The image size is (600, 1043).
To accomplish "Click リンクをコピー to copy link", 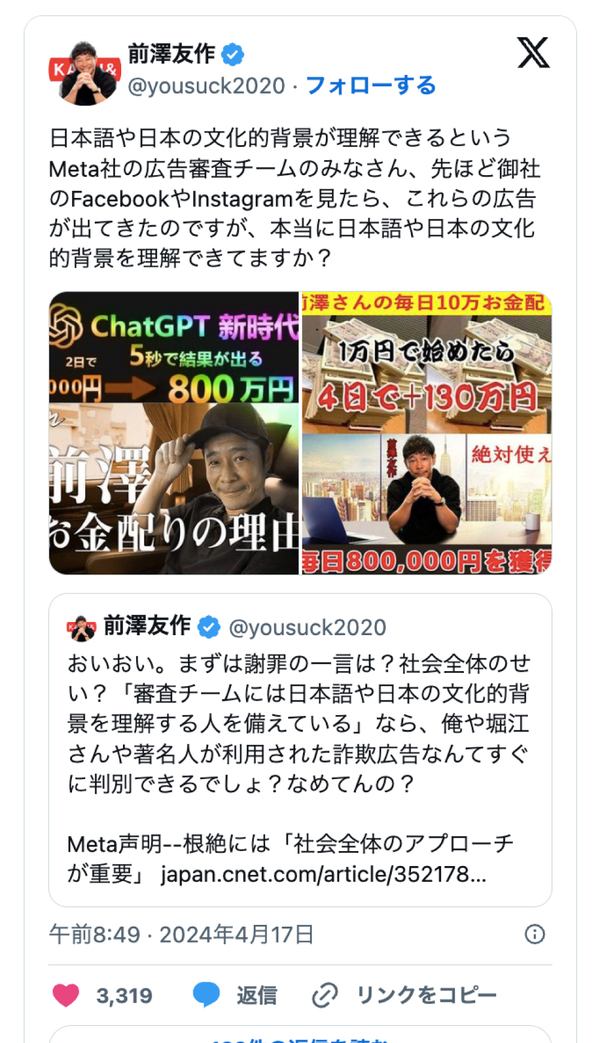I will pos(426,996).
